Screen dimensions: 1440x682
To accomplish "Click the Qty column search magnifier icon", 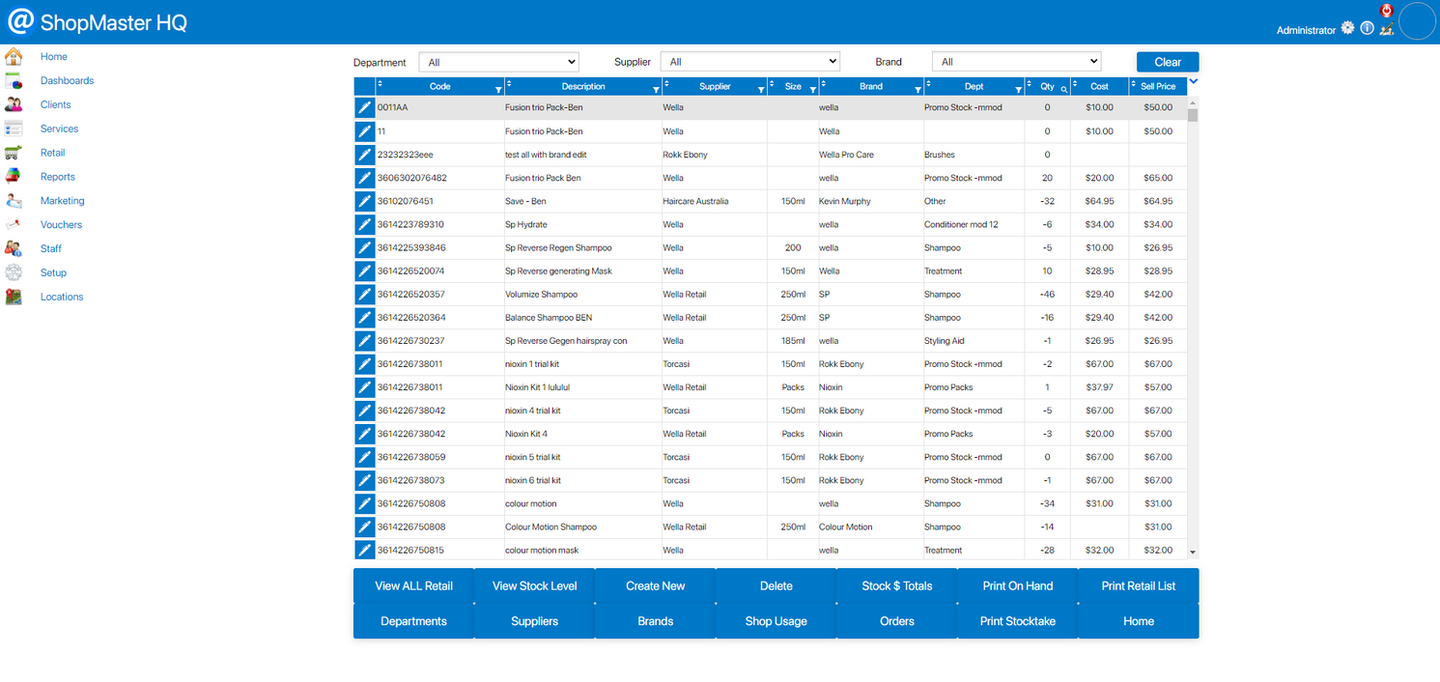I will point(1064,90).
